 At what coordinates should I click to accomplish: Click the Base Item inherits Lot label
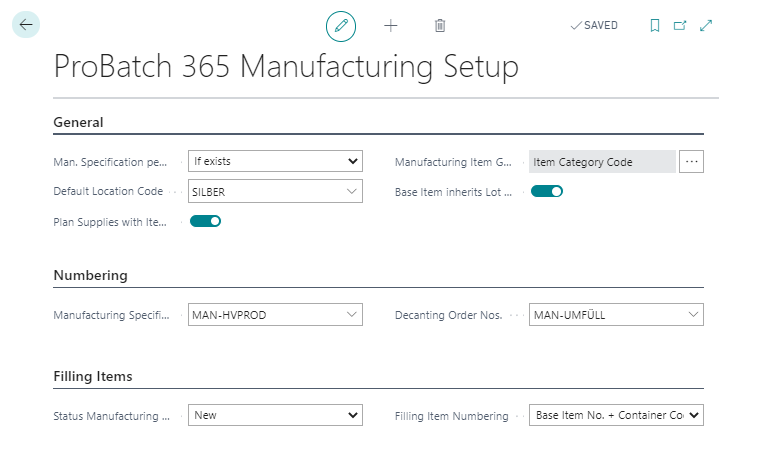click(453, 192)
